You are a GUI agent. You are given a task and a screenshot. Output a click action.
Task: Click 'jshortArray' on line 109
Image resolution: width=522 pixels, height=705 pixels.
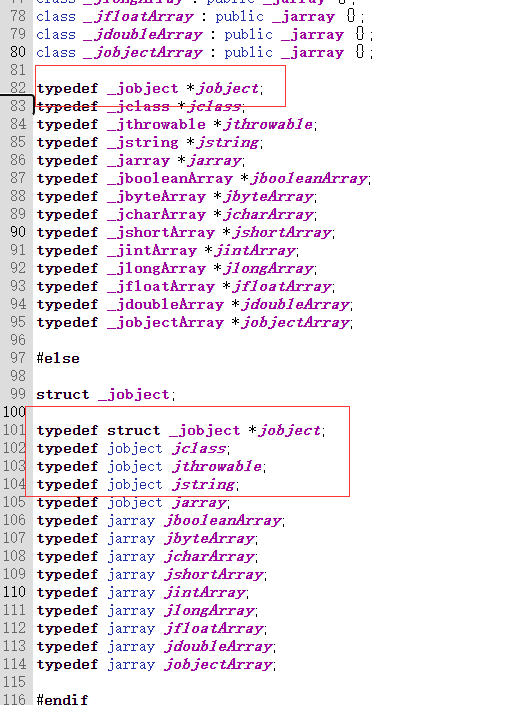214,574
